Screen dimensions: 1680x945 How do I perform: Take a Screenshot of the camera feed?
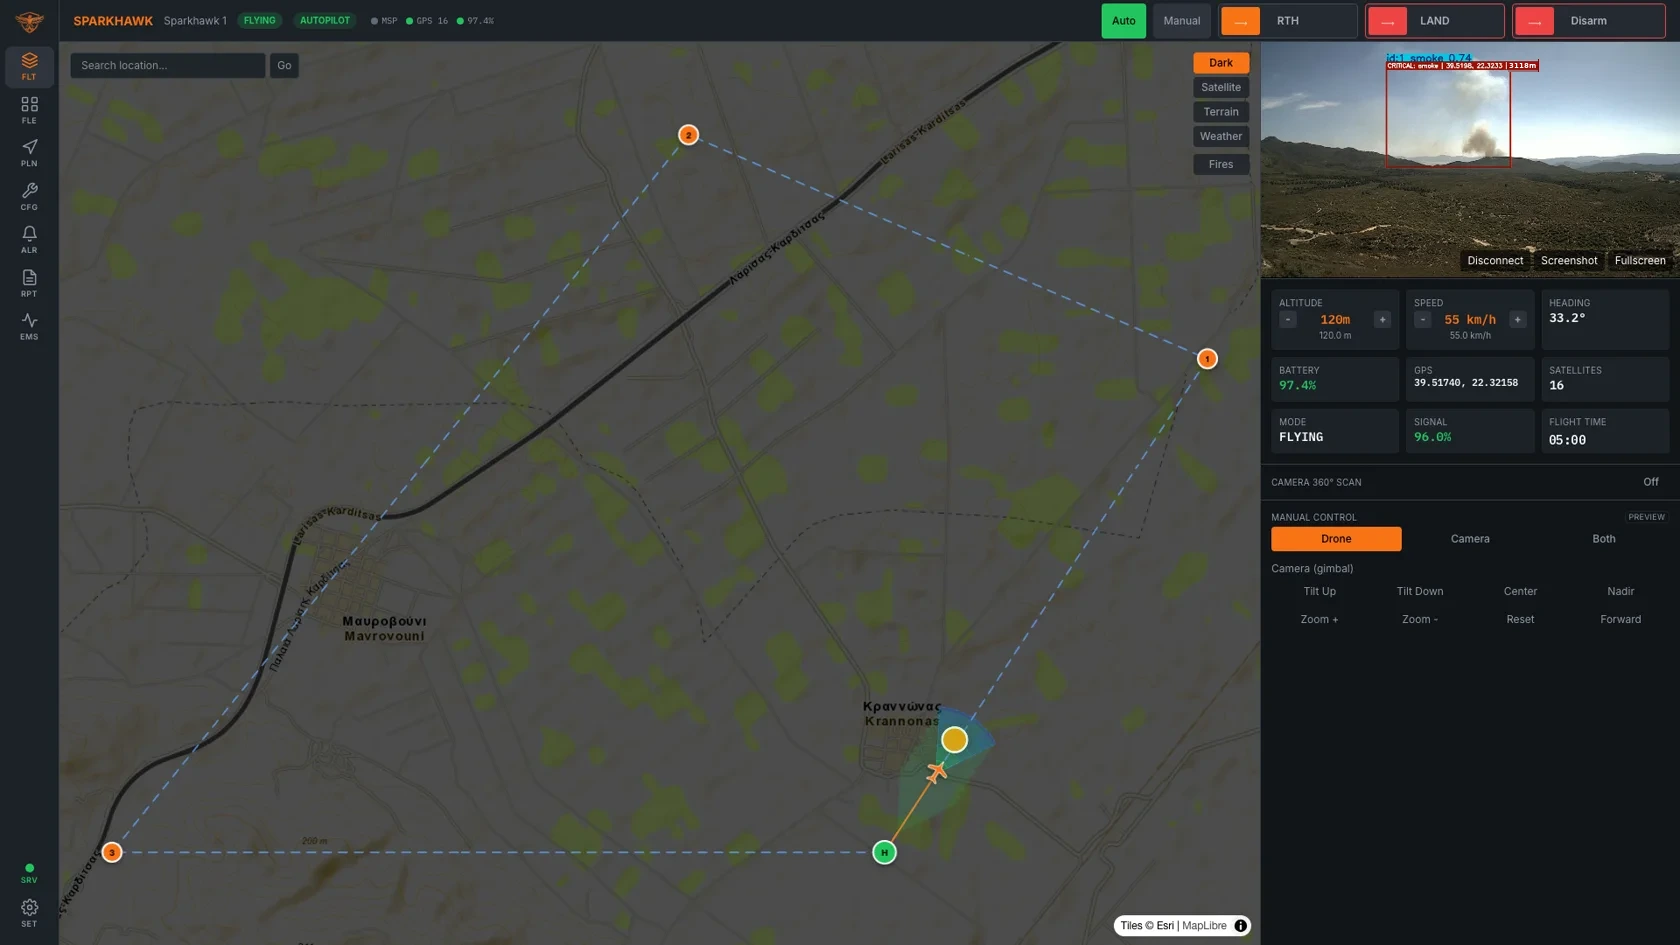click(x=1568, y=260)
